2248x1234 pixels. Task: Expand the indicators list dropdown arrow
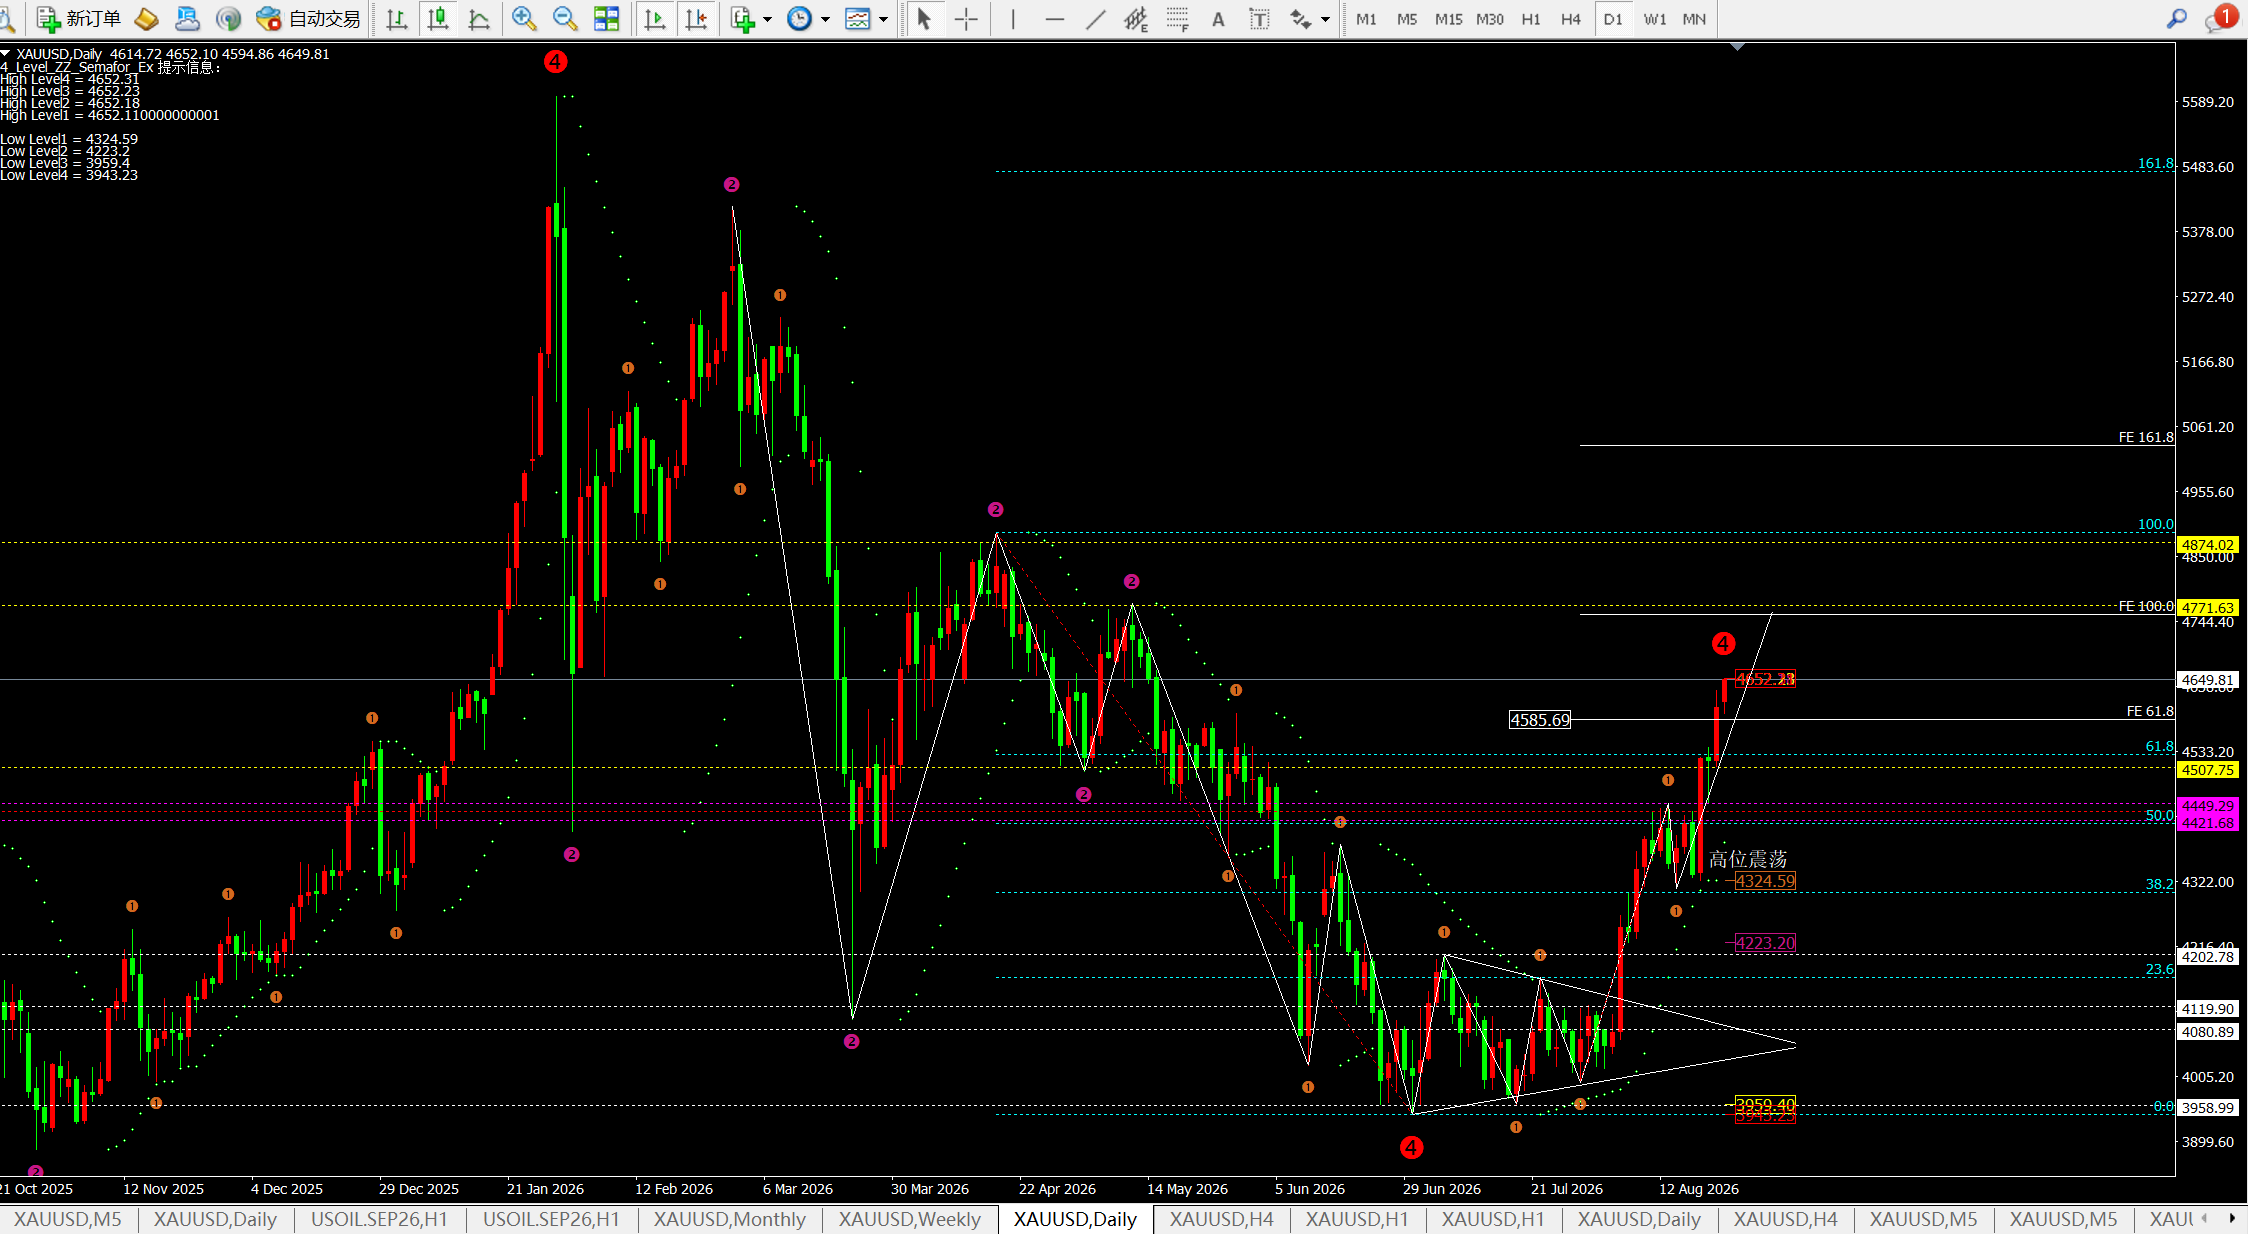click(767, 19)
